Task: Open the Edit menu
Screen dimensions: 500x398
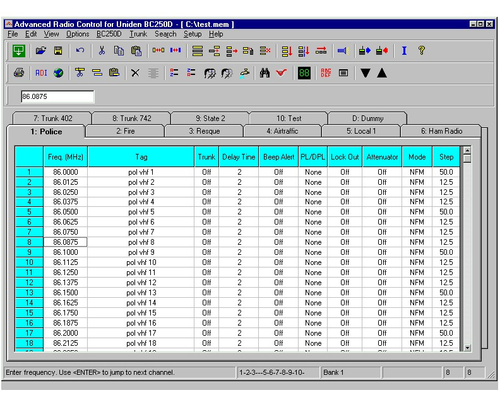Action: (31, 34)
